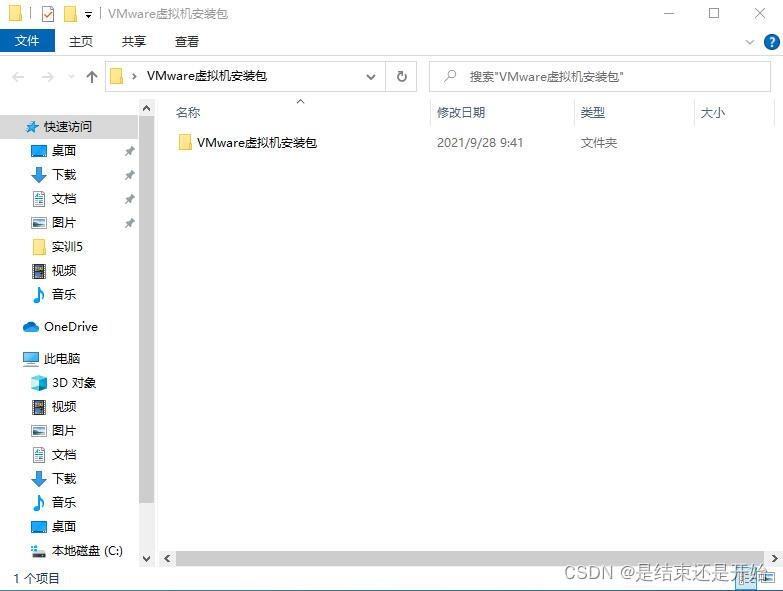Expand the ribbon with the chevron
783x591 pixels.
tap(750, 42)
